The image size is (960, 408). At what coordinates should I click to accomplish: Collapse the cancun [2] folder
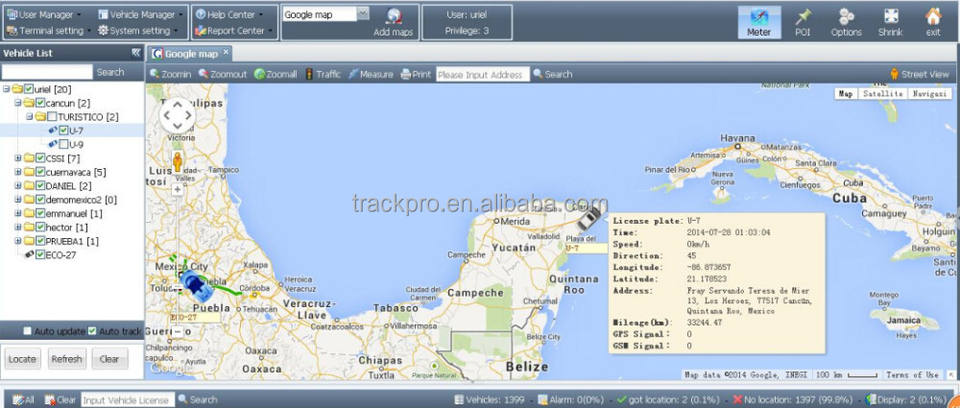(x=18, y=103)
